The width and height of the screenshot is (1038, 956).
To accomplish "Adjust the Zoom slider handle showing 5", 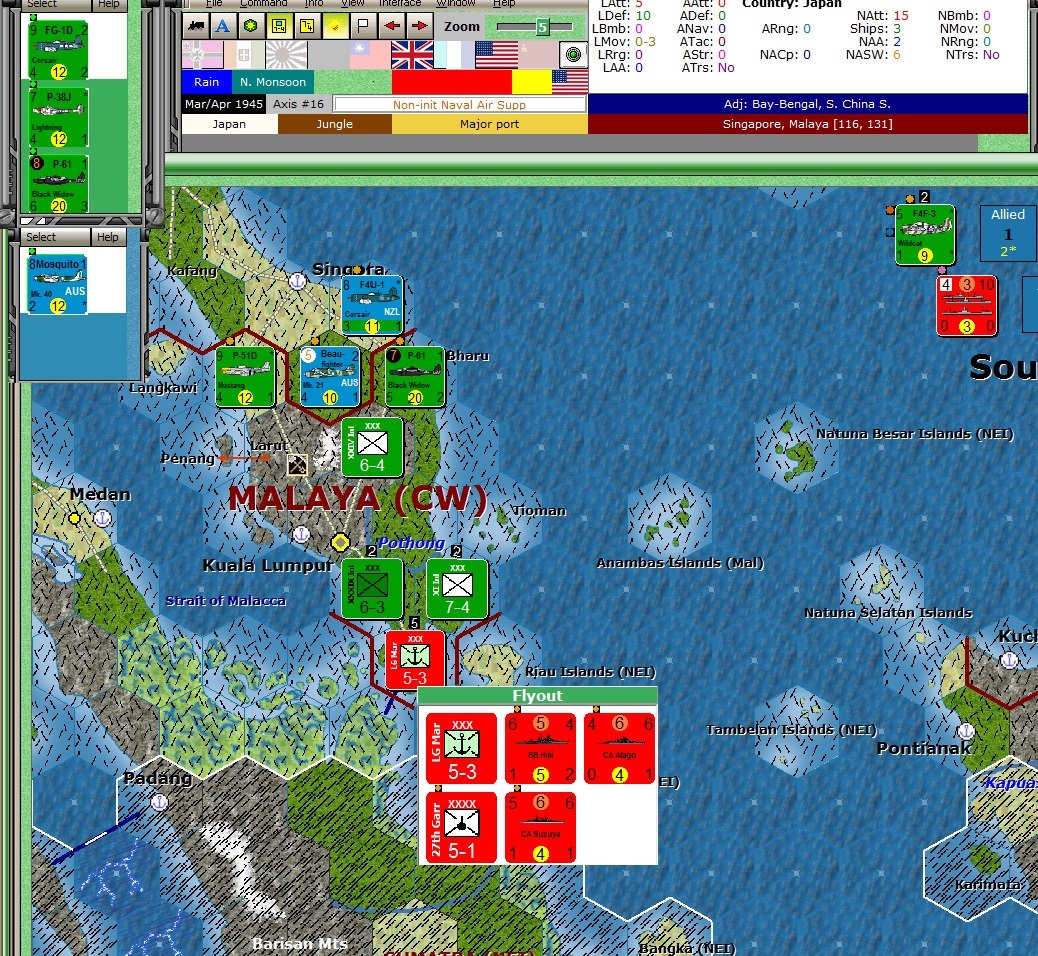I will [542, 27].
